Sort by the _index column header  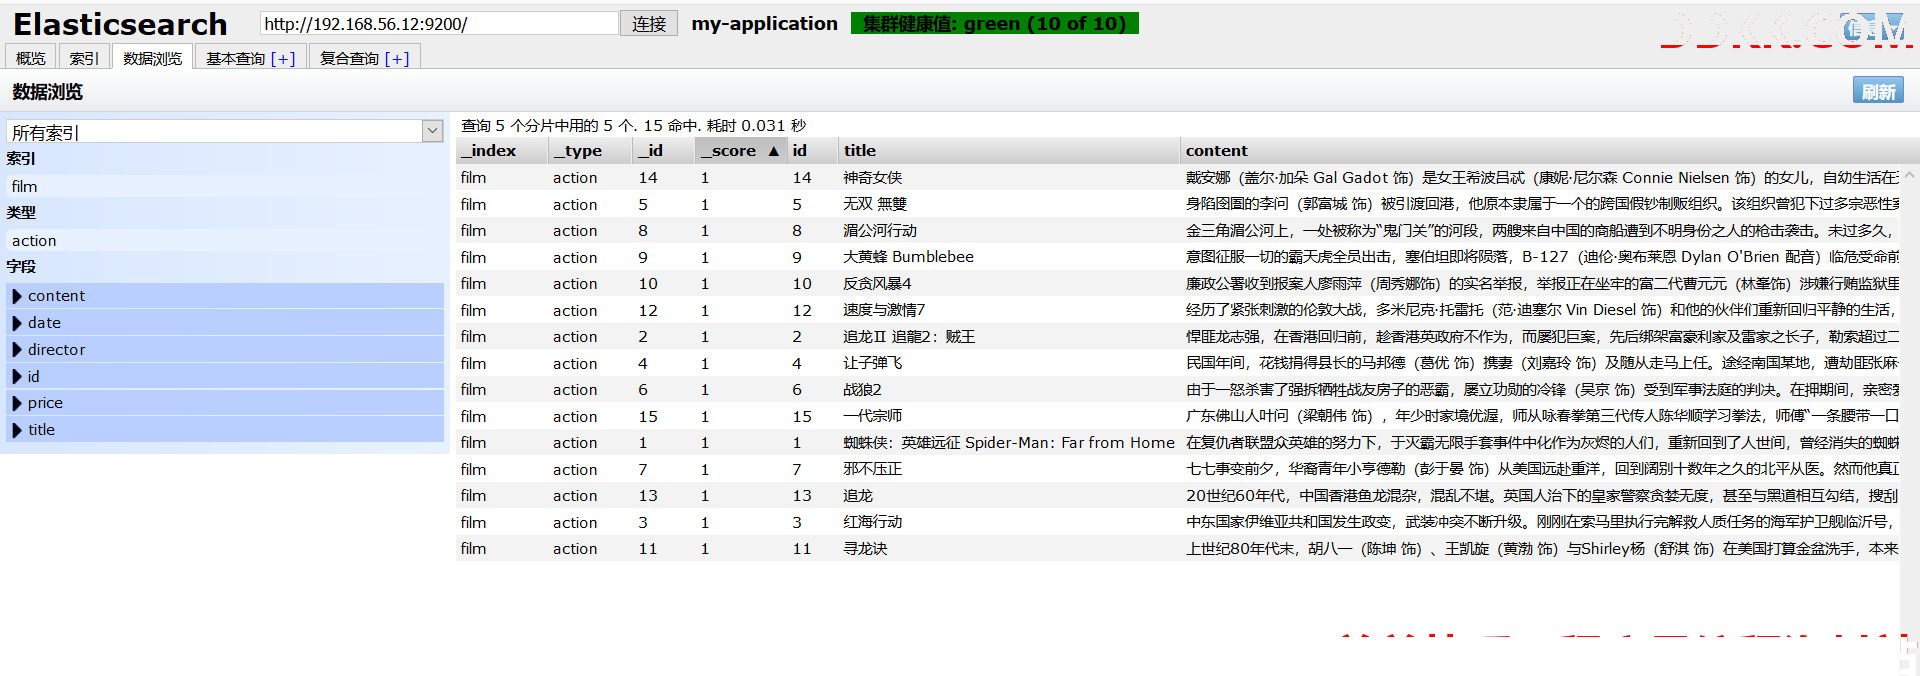tap(502, 151)
